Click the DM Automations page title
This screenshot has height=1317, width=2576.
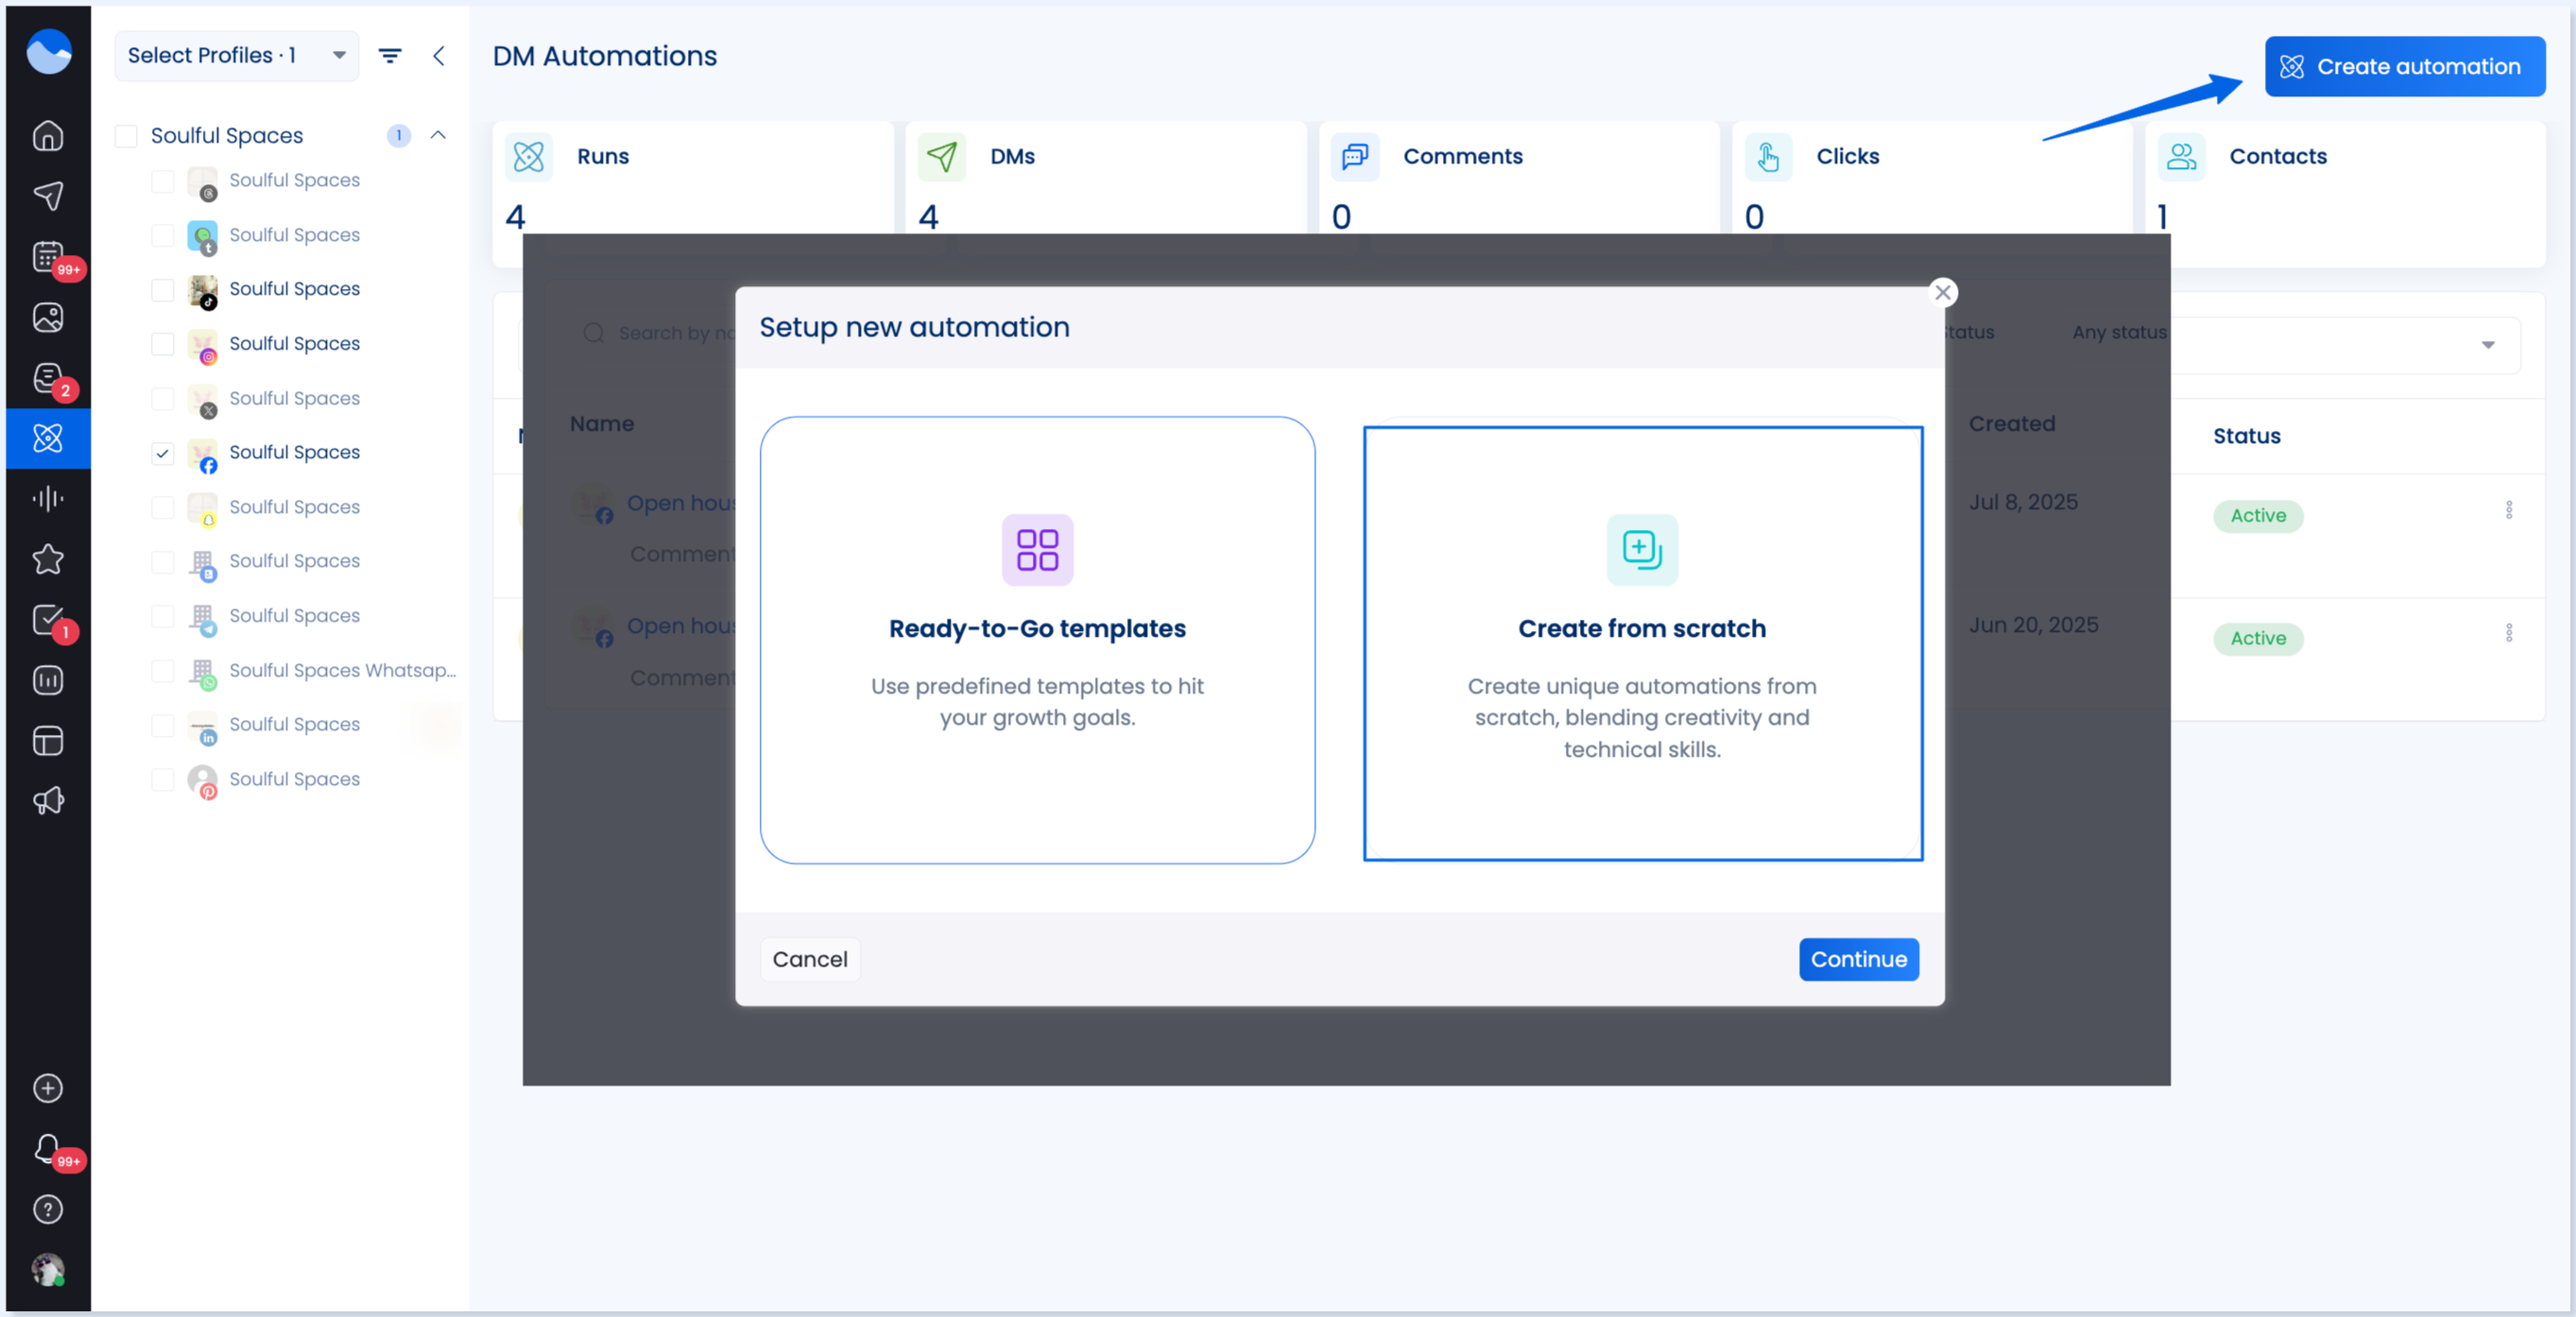point(604,56)
